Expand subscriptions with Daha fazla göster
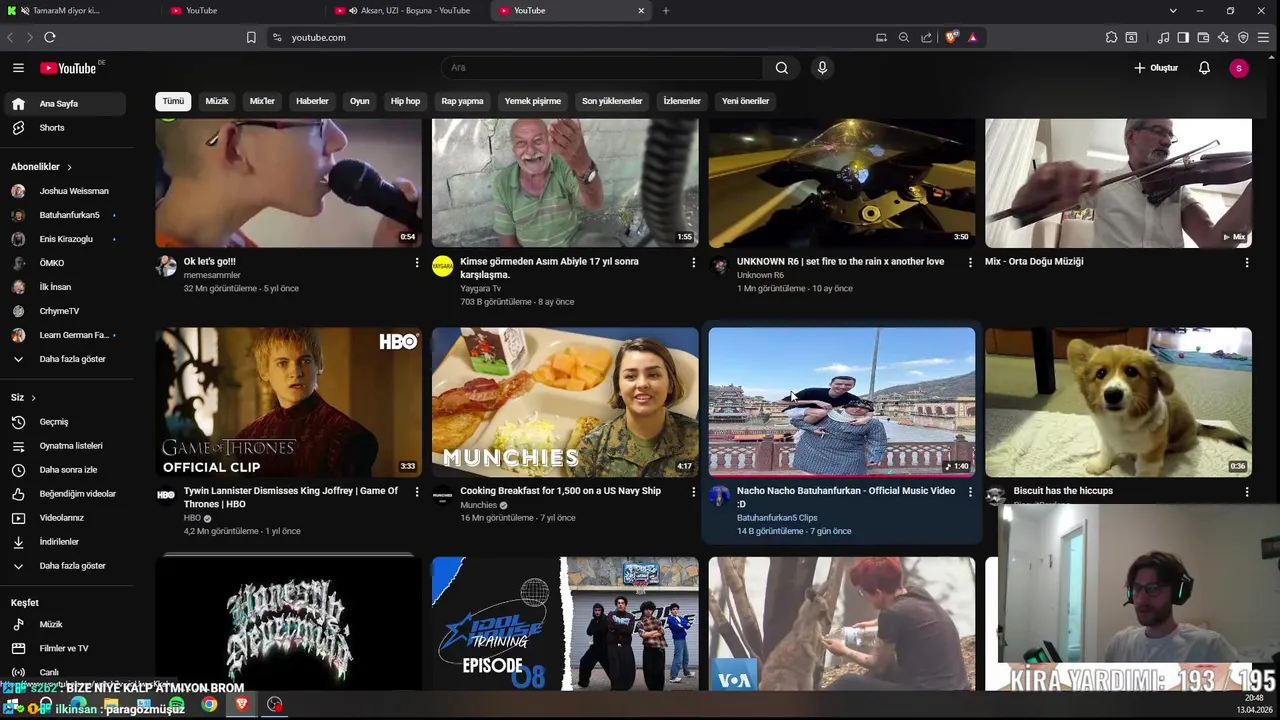Viewport: 1280px width, 720px height. coord(64,359)
